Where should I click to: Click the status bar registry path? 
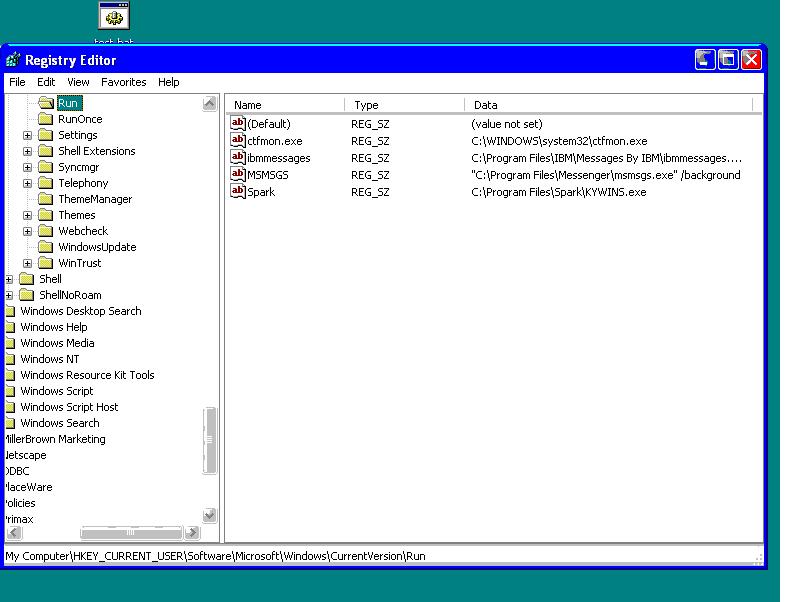click(215, 556)
